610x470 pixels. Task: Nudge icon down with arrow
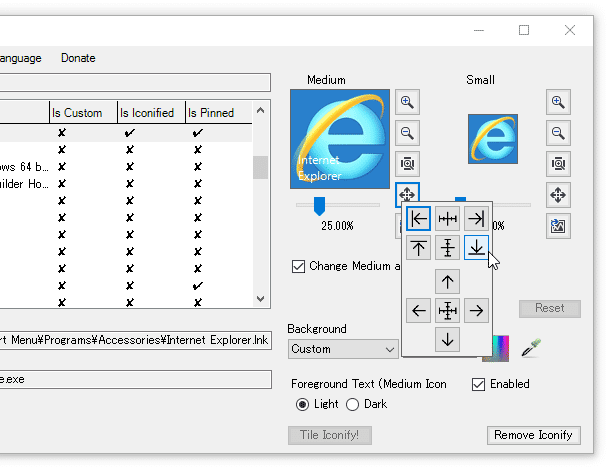447,340
